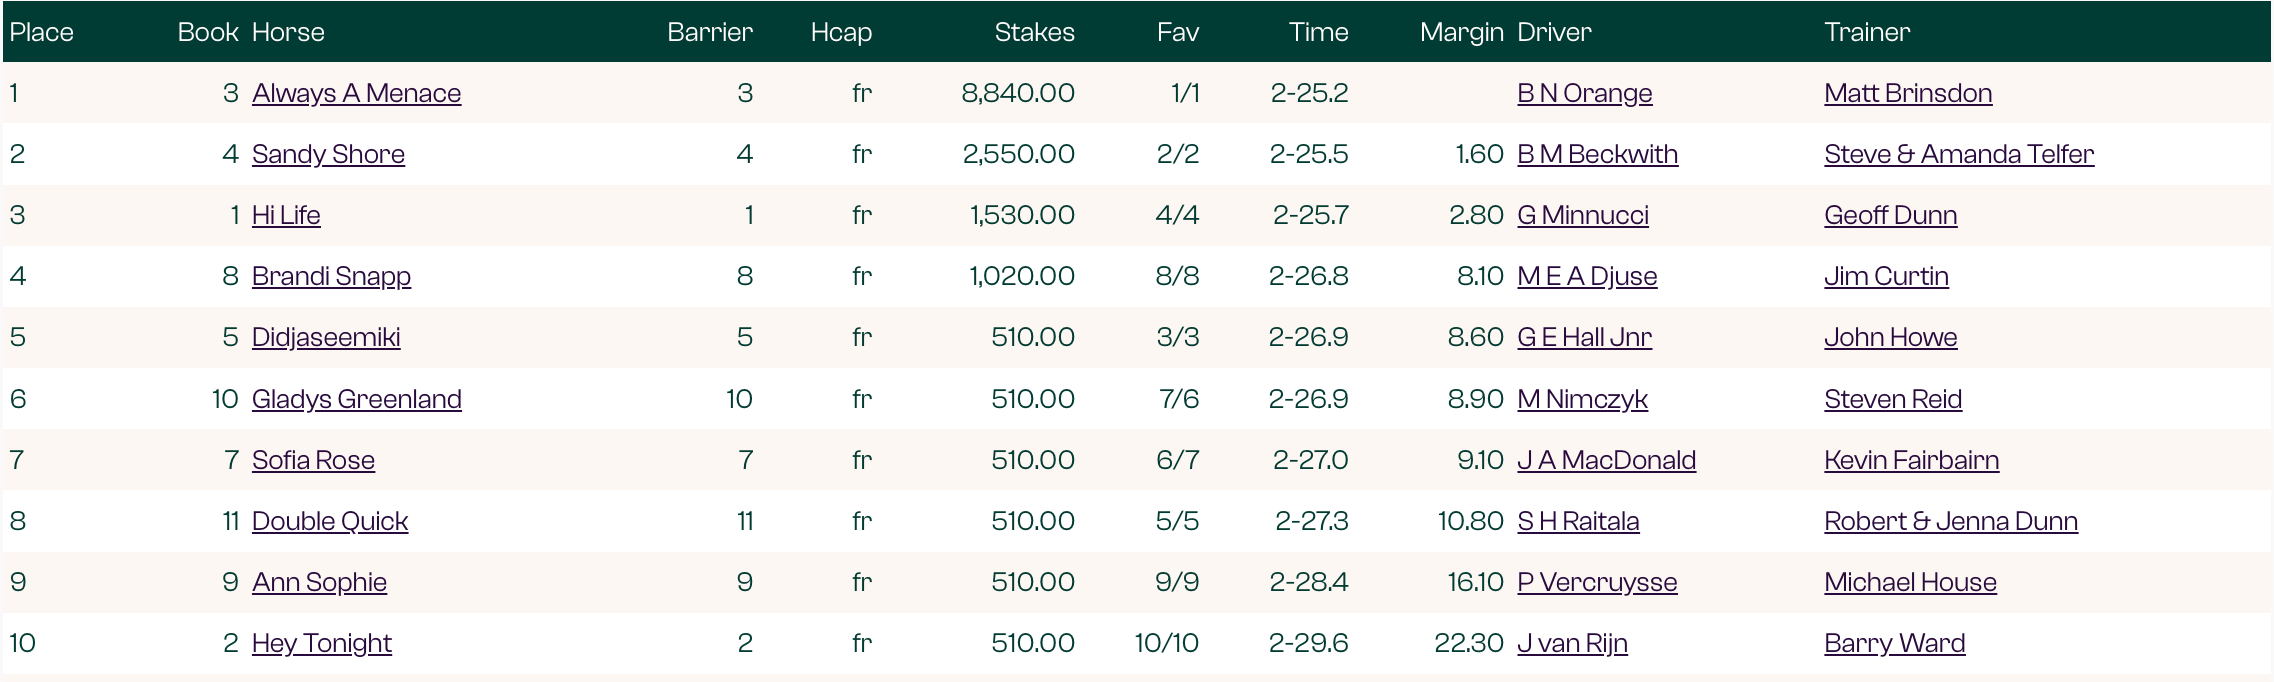Open driver P Vercruysse's profile

1597,582
